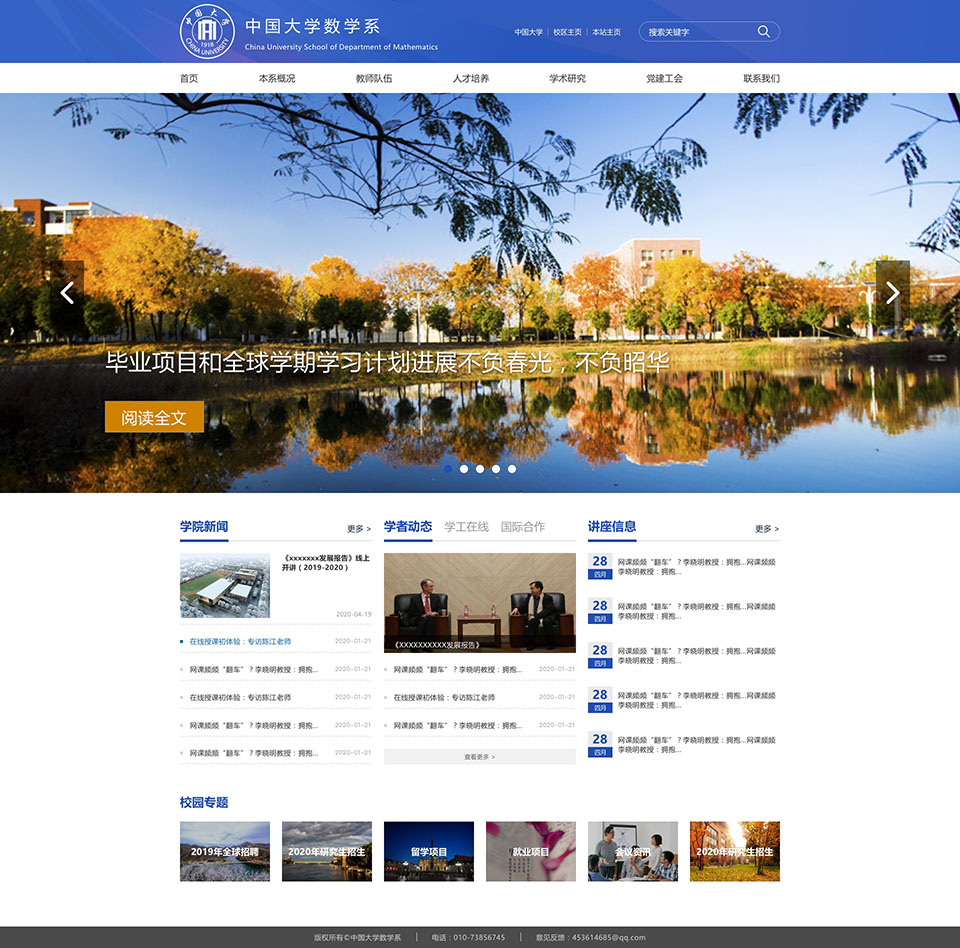Open 学术研究 navigation menu item

(x=567, y=78)
